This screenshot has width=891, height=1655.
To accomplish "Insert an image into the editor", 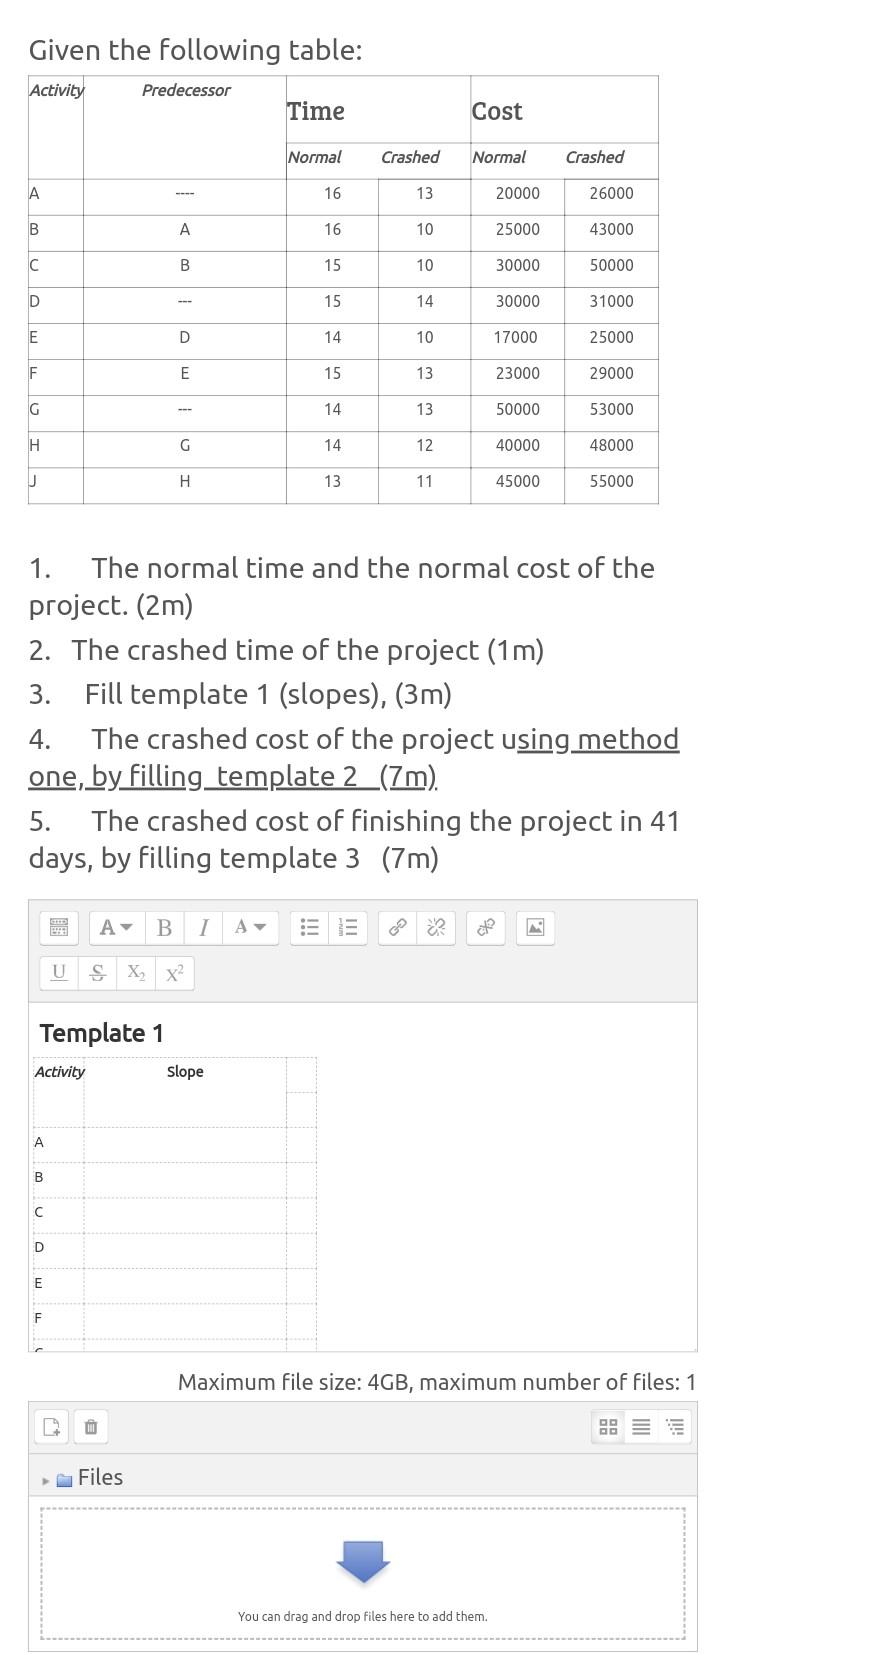I will 535,927.
